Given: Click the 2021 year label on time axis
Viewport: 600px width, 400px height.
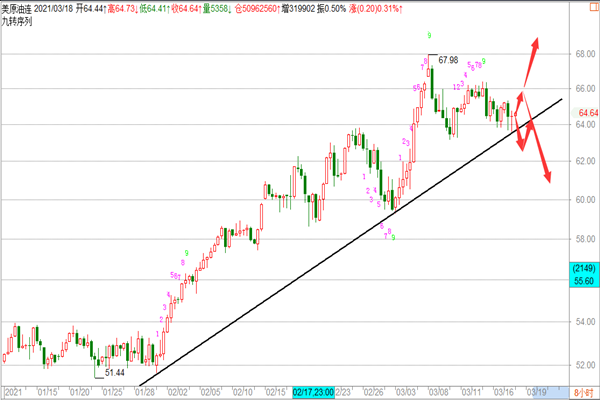Looking at the screenshot, I should click(x=13, y=393).
